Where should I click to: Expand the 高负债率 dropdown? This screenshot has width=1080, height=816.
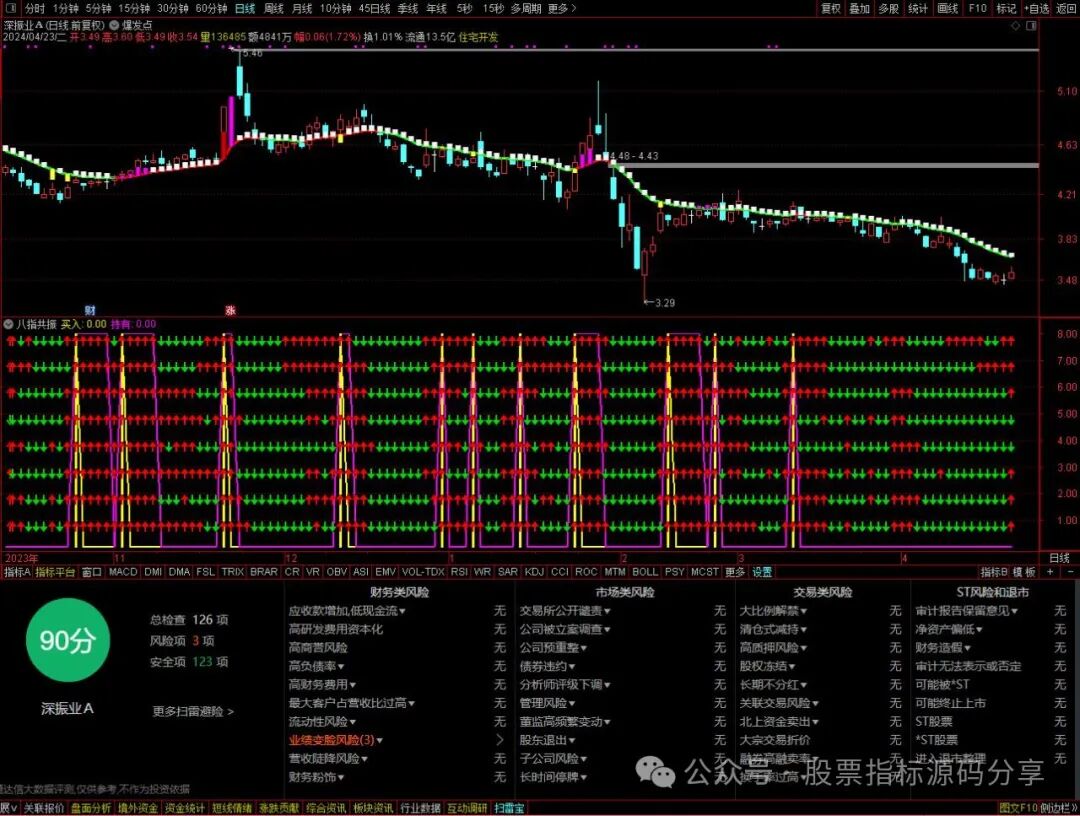pyautogui.click(x=316, y=666)
